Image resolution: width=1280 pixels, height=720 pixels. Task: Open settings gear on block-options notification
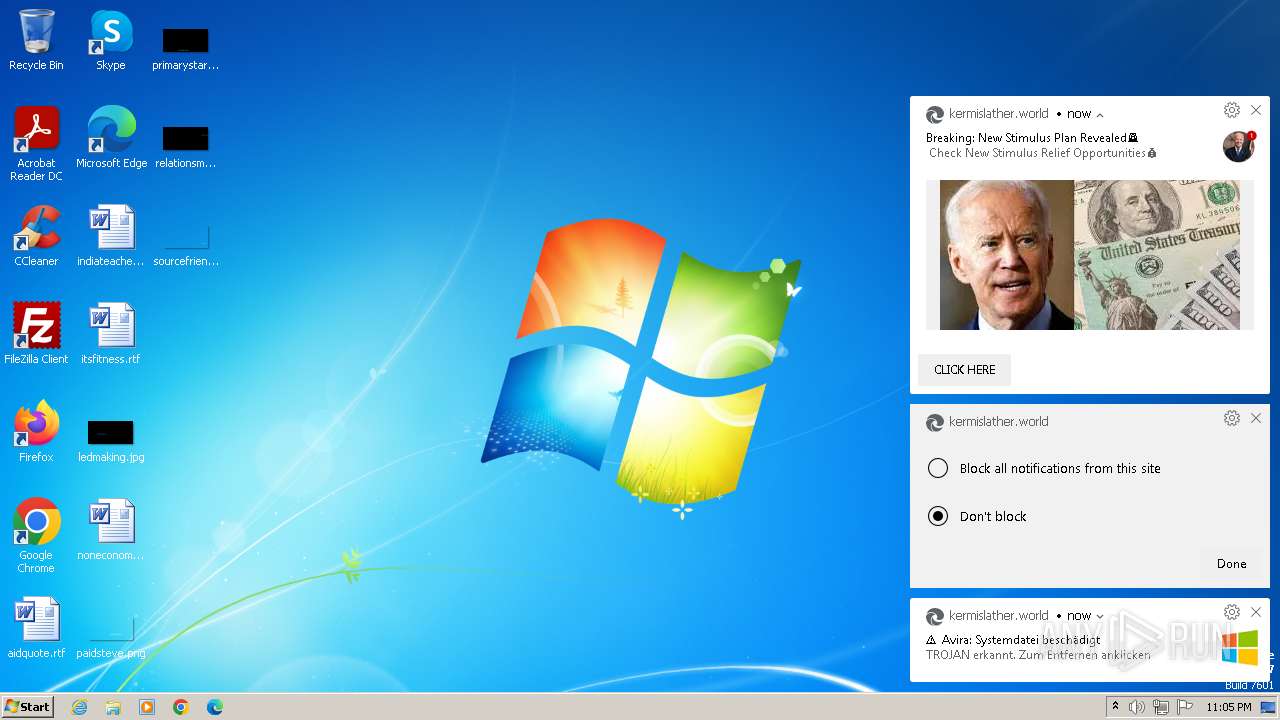click(x=1232, y=418)
